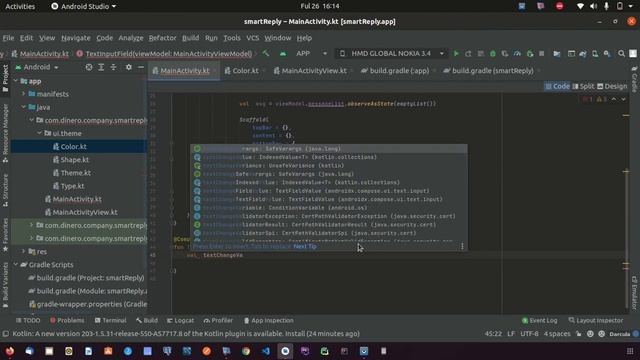Switch editor to Split view mode
Viewport: 640px width, 360px height.
[x=583, y=86]
